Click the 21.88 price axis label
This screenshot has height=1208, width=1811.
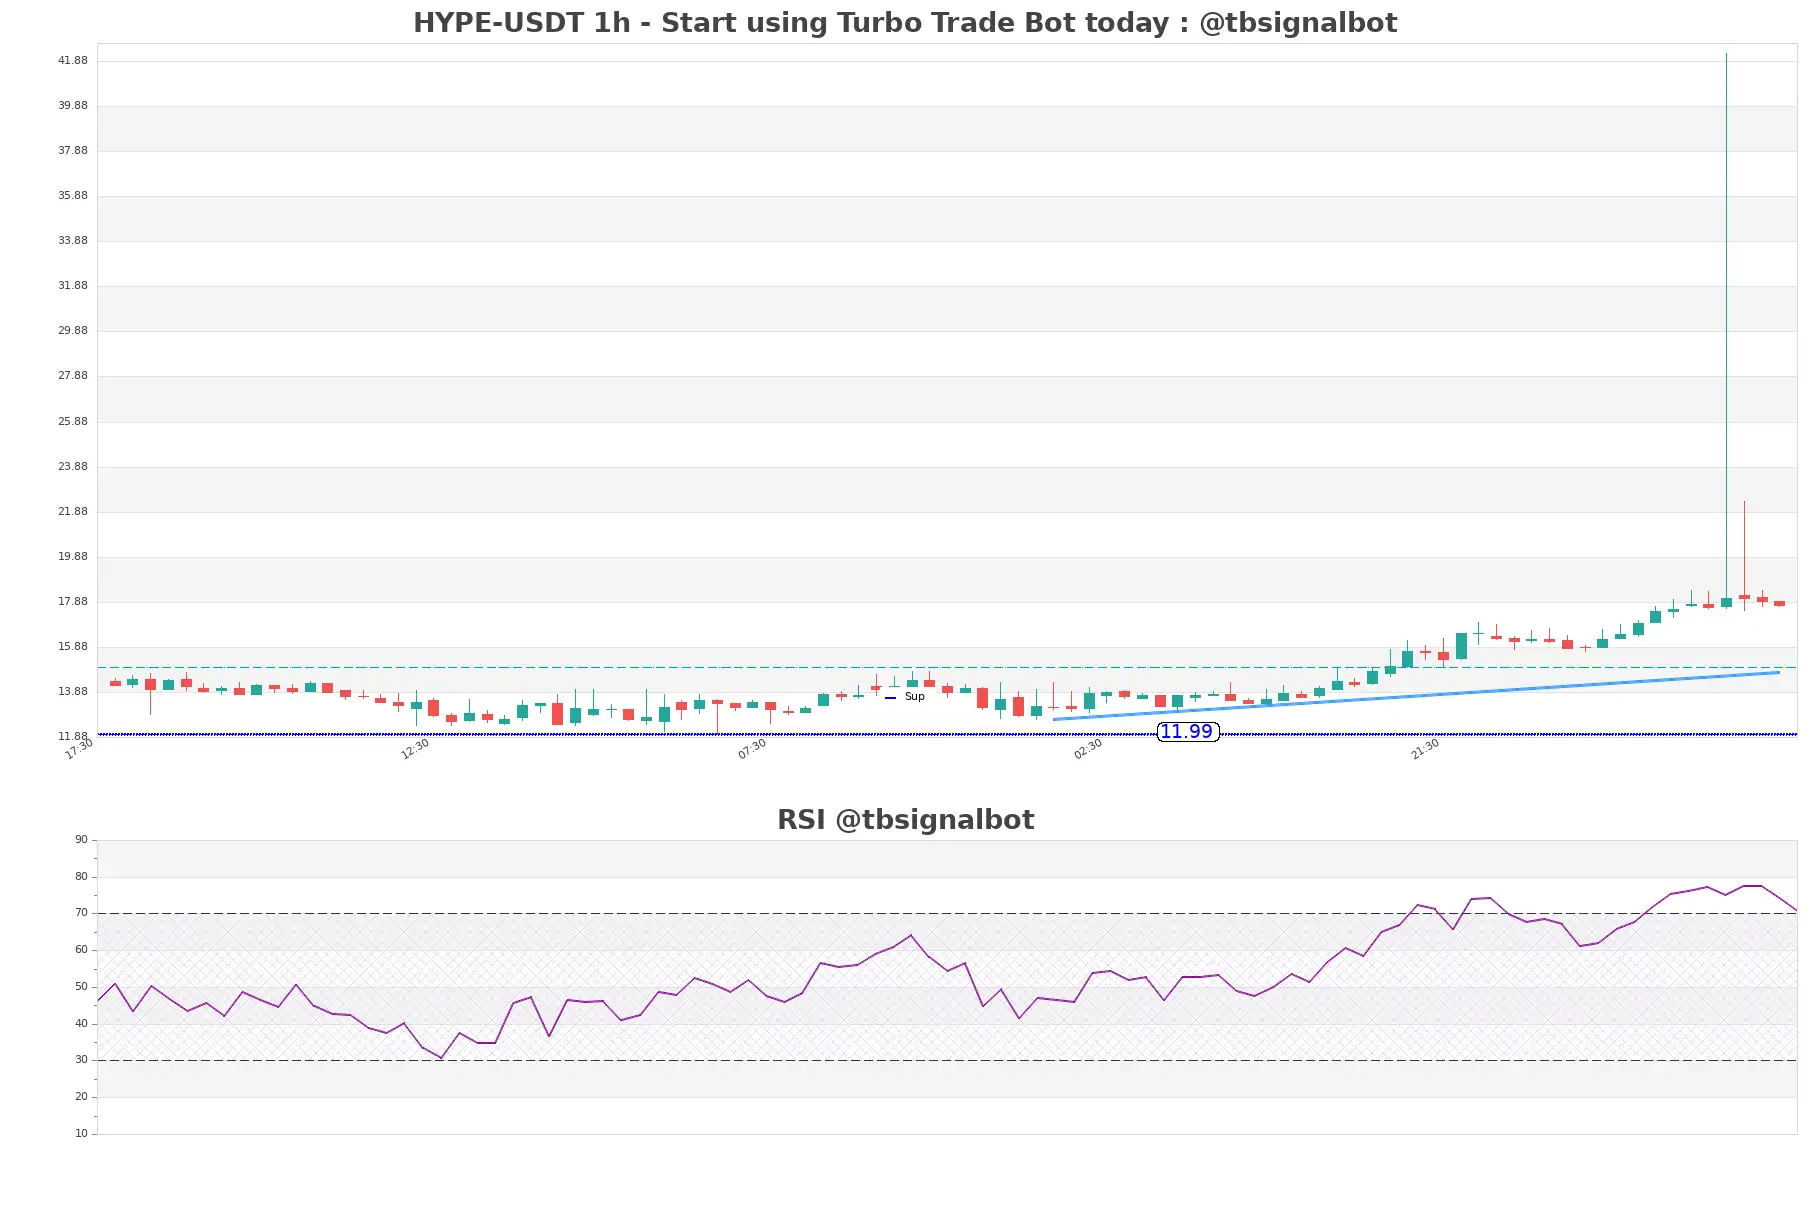(72, 512)
